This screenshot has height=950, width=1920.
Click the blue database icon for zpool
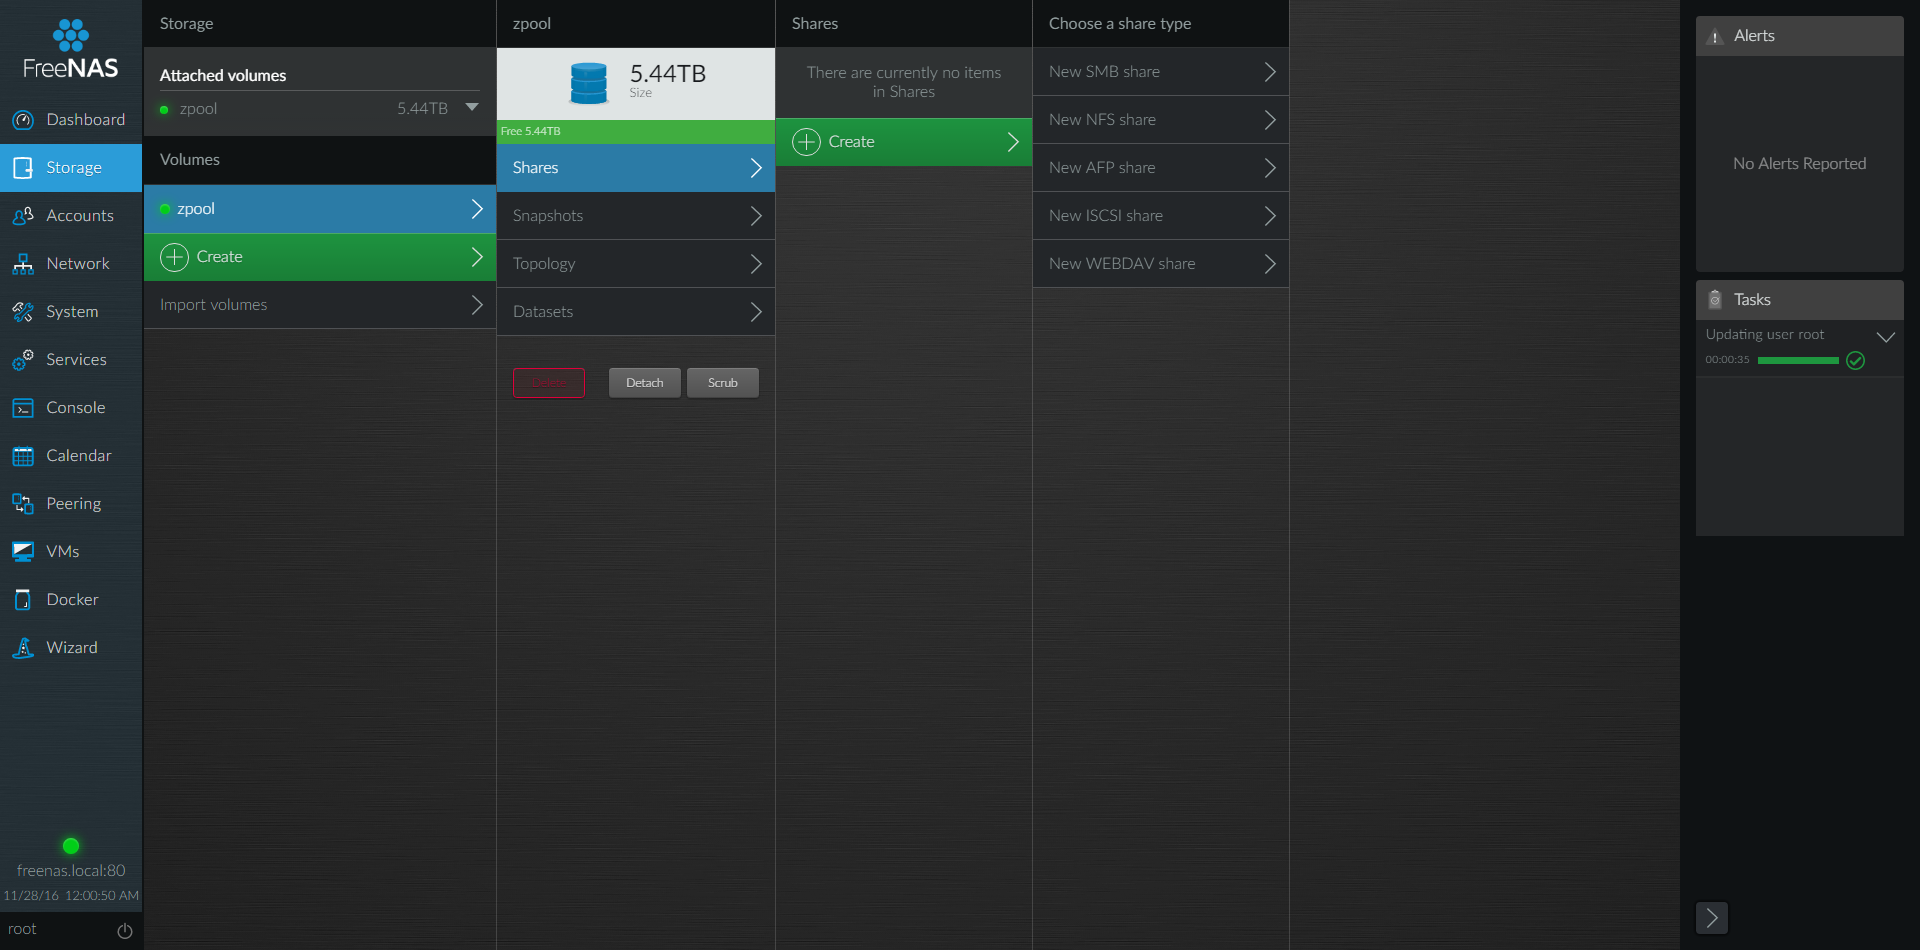pos(588,83)
